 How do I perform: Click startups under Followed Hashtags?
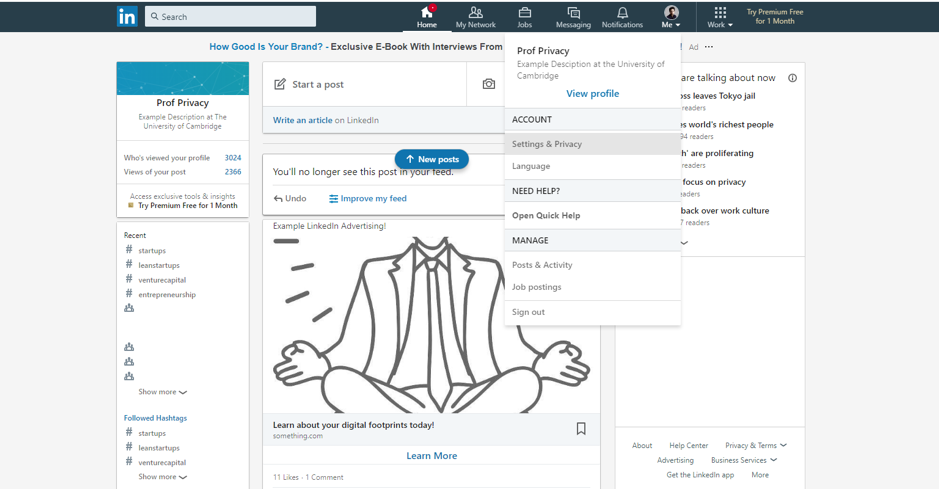coord(152,433)
